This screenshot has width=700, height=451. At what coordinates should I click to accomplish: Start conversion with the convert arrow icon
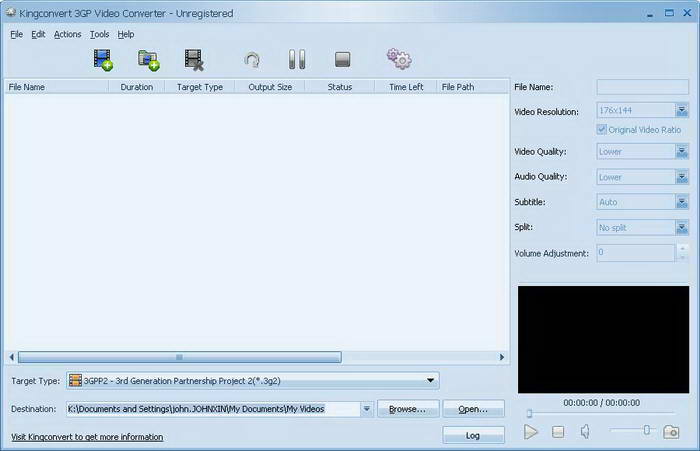252,60
